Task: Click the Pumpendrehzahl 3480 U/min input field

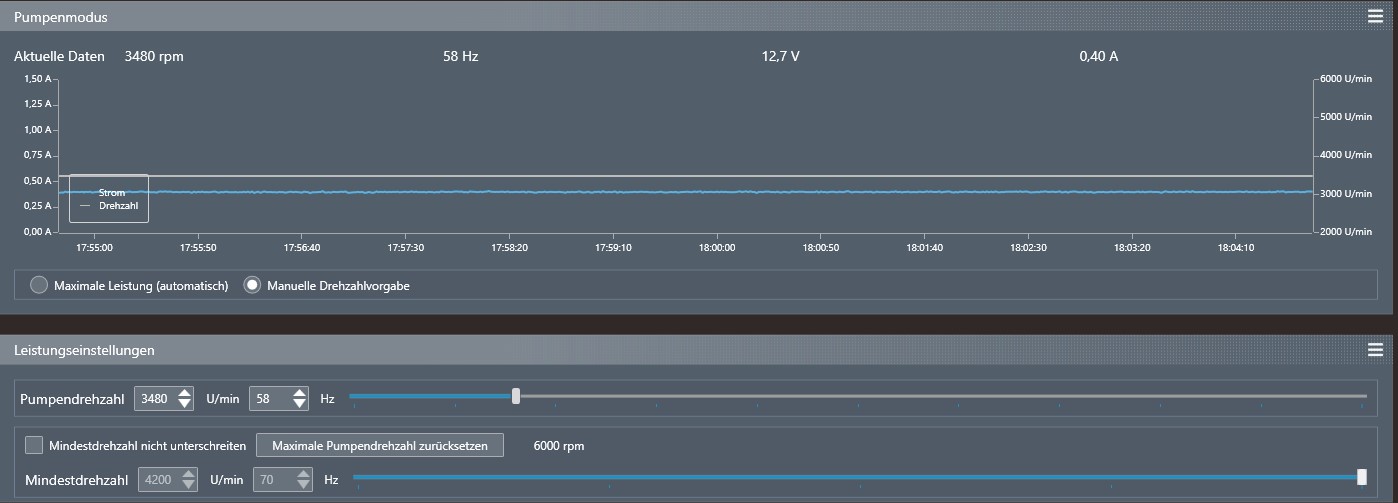Action: 155,398
